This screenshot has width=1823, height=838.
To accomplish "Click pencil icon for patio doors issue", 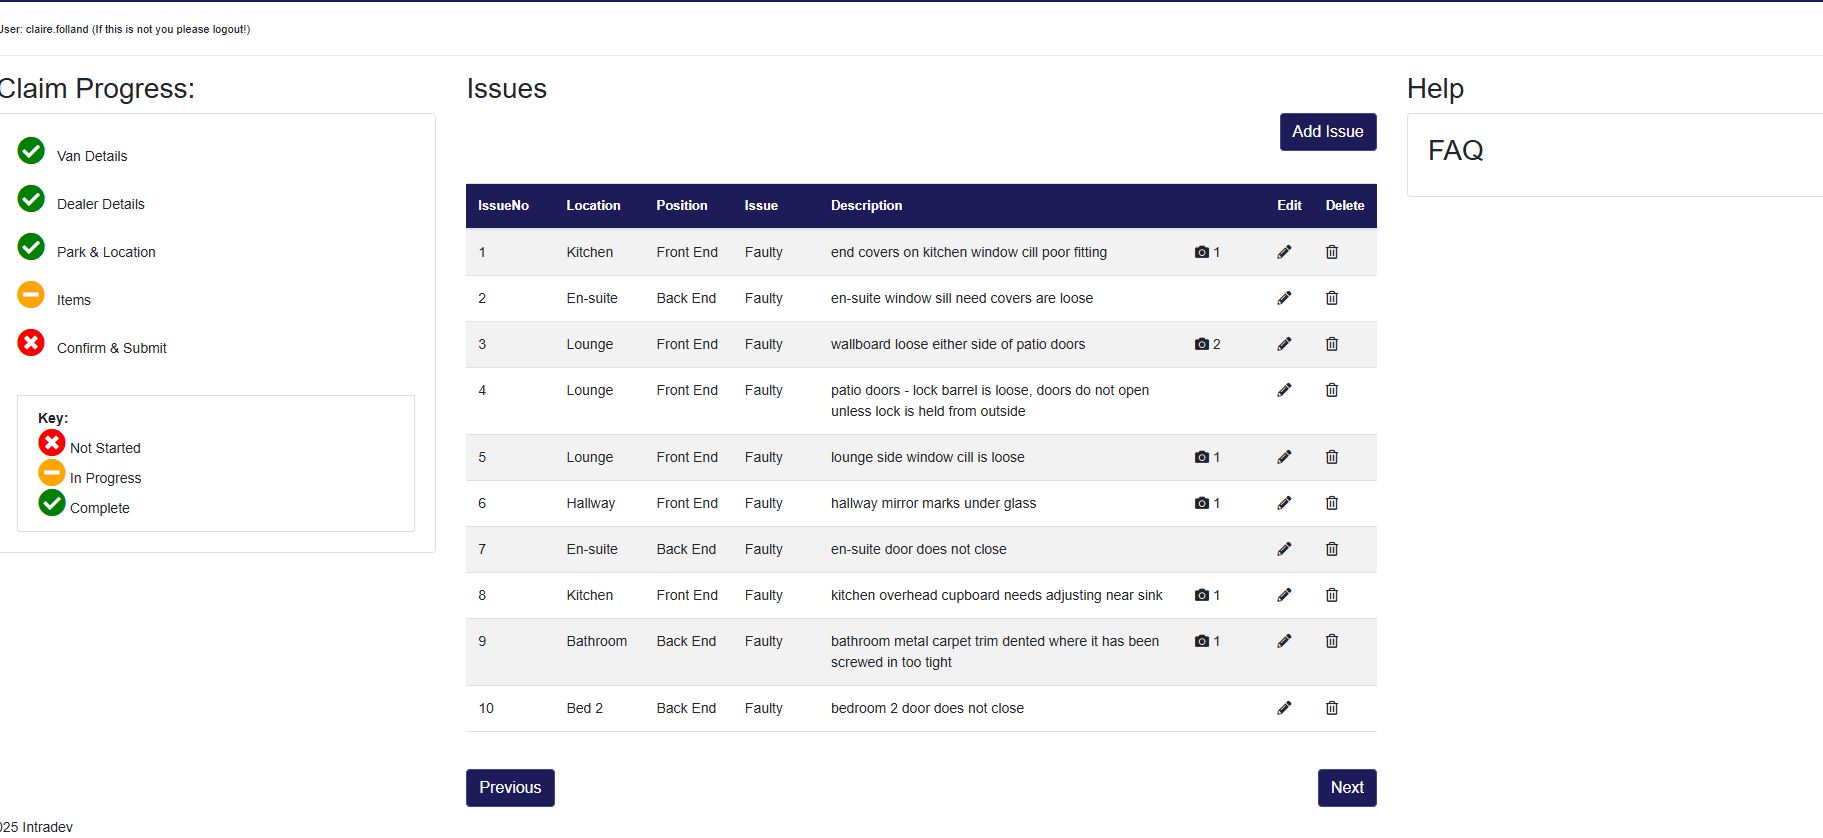I will point(1284,390).
